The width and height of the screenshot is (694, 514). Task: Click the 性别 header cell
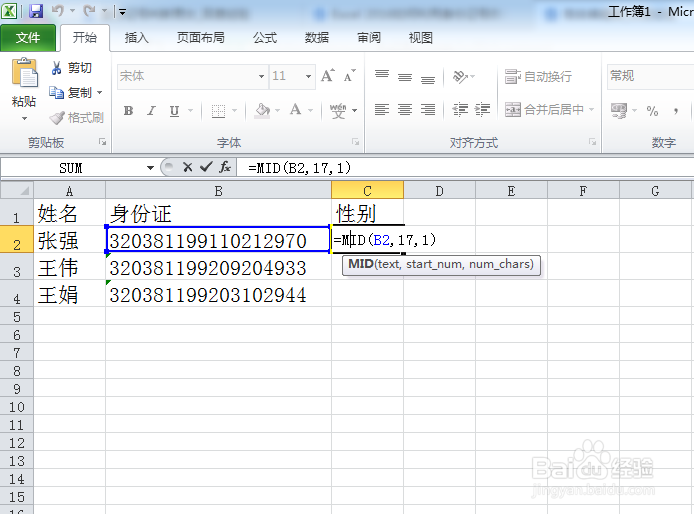coord(367,213)
